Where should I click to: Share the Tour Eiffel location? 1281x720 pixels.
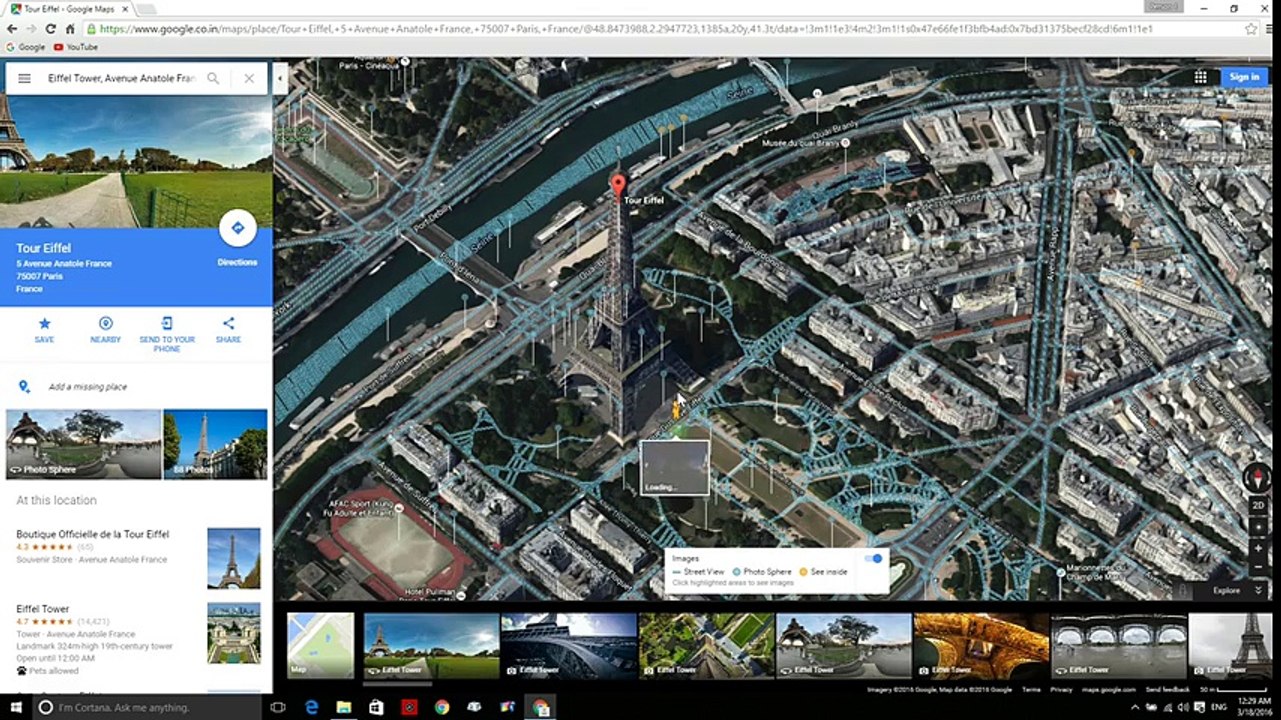[228, 329]
